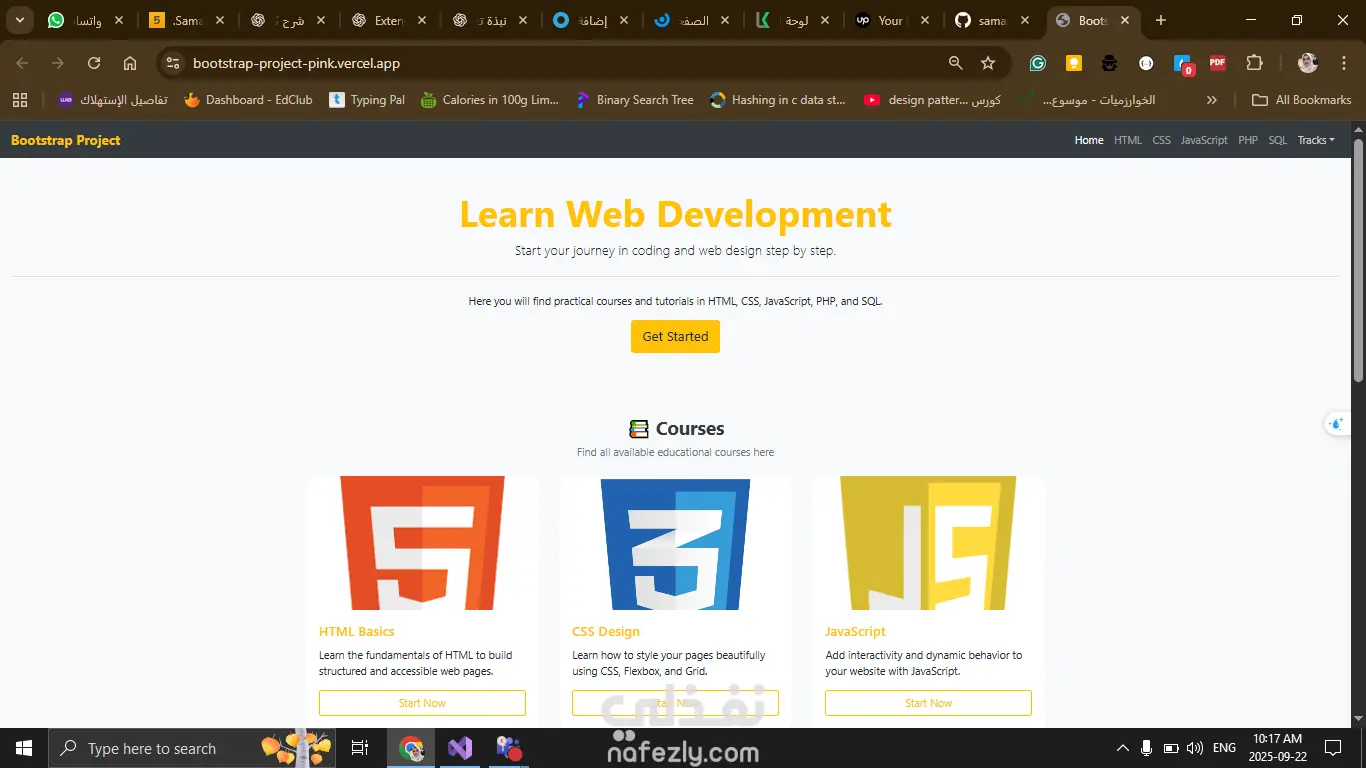Go back using the browser back arrow
Viewport: 1366px width, 768px height.
[x=22, y=63]
